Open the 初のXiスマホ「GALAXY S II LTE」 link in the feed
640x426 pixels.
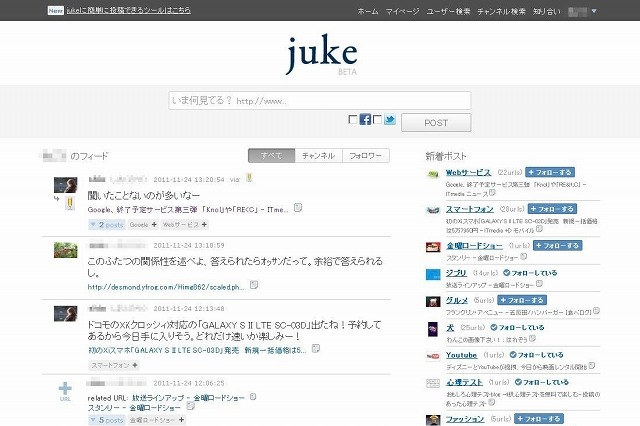[197, 350]
